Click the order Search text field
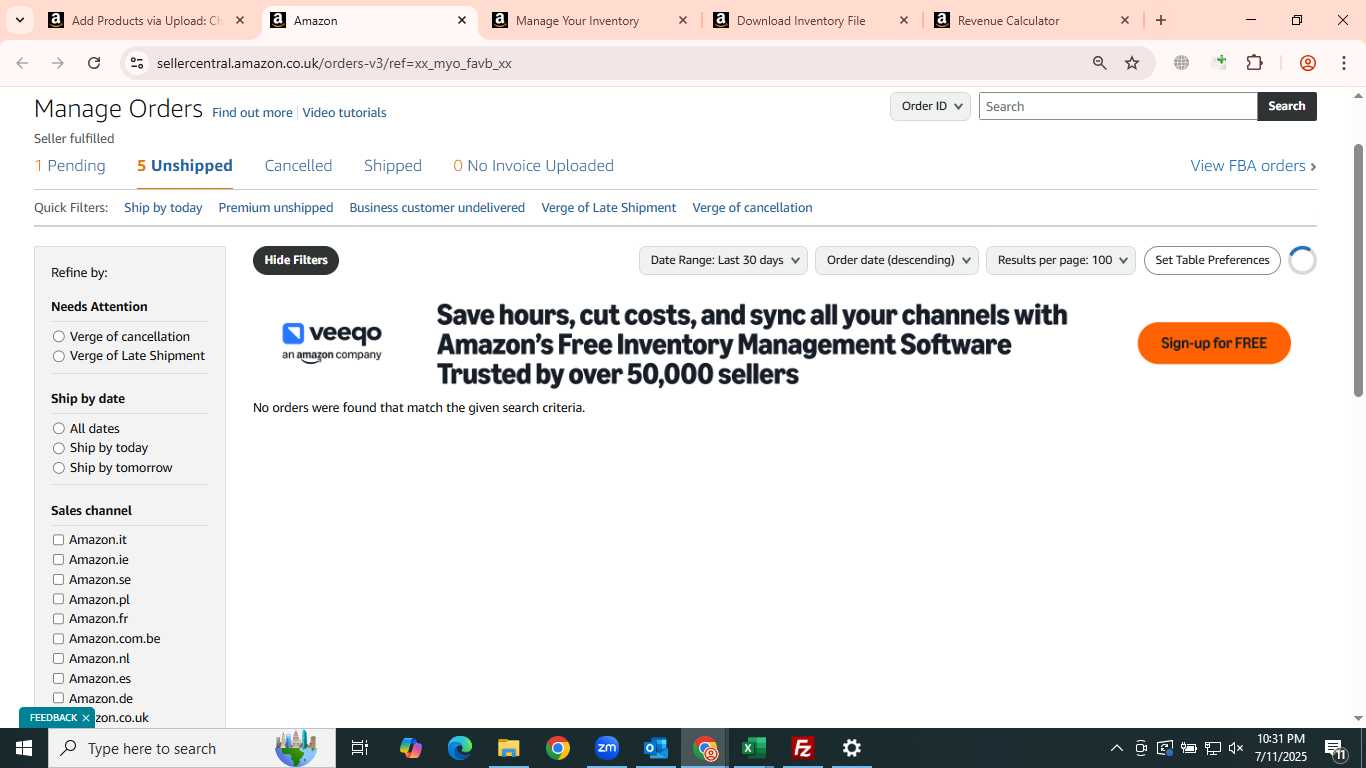Image resolution: width=1366 pixels, height=768 pixels. 1118,106
